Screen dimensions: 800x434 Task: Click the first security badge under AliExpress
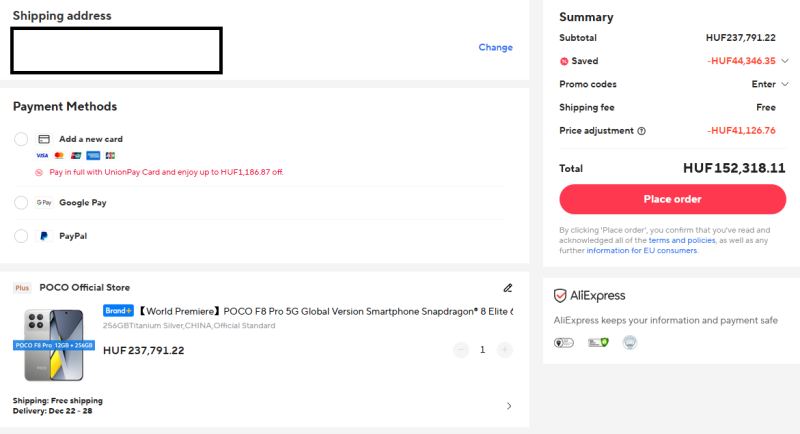point(564,343)
